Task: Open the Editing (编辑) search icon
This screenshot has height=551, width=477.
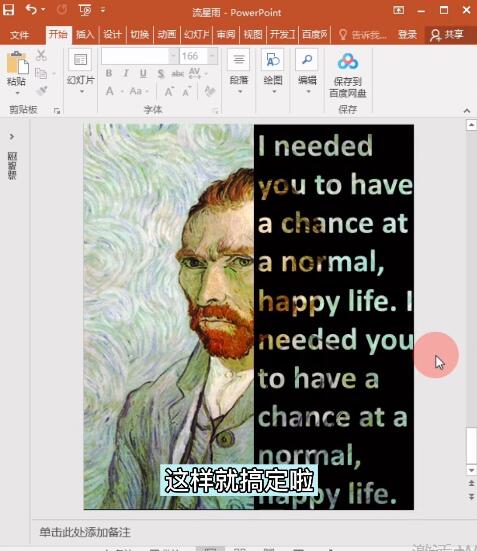Action: (307, 60)
